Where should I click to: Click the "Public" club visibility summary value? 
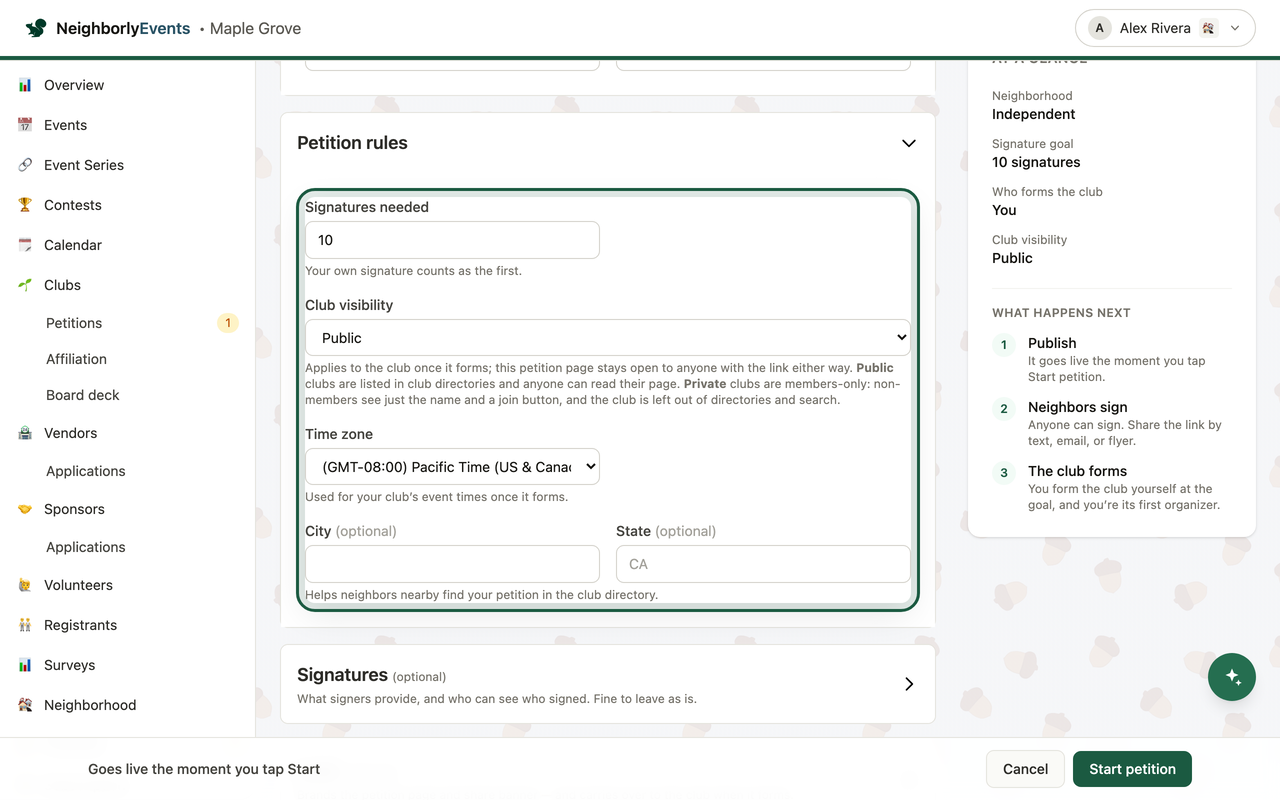click(1012, 258)
